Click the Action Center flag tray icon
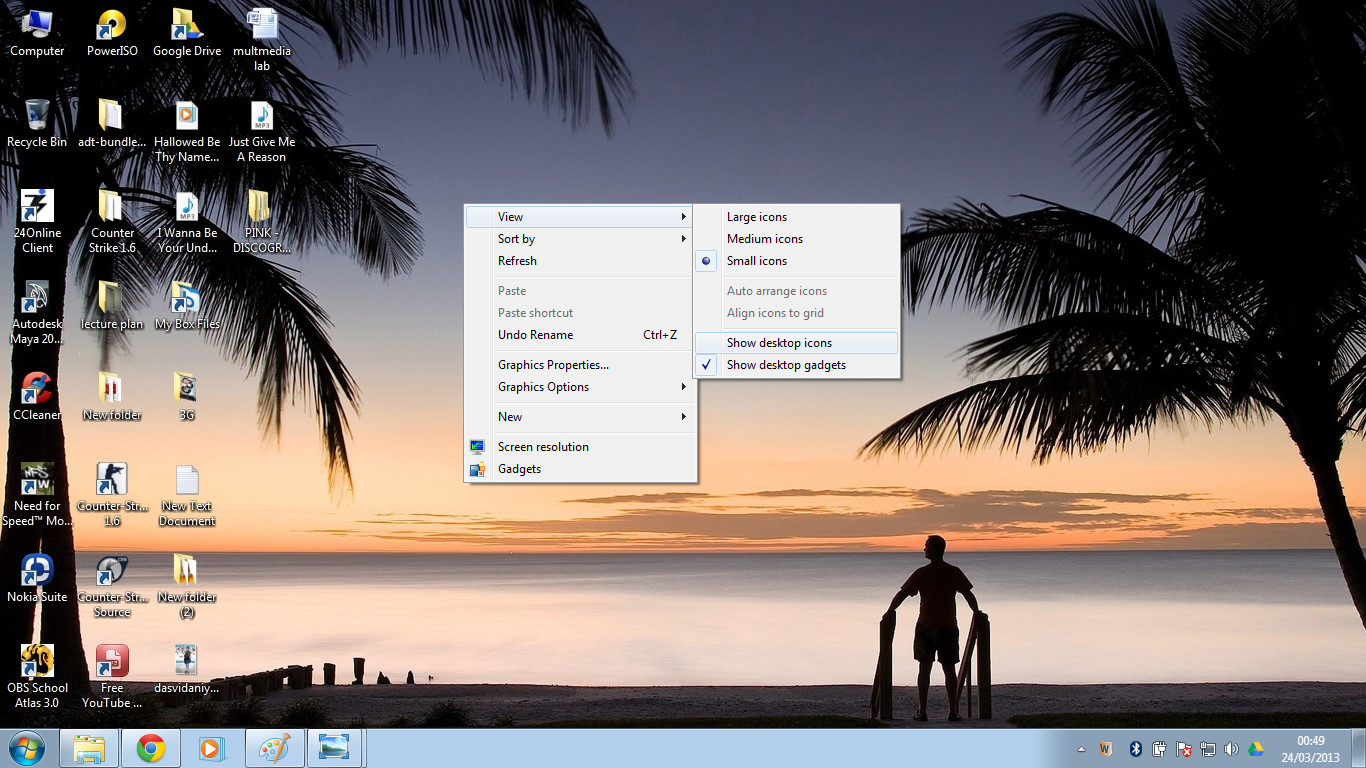The width and height of the screenshot is (1366, 768). pyautogui.click(x=1183, y=749)
